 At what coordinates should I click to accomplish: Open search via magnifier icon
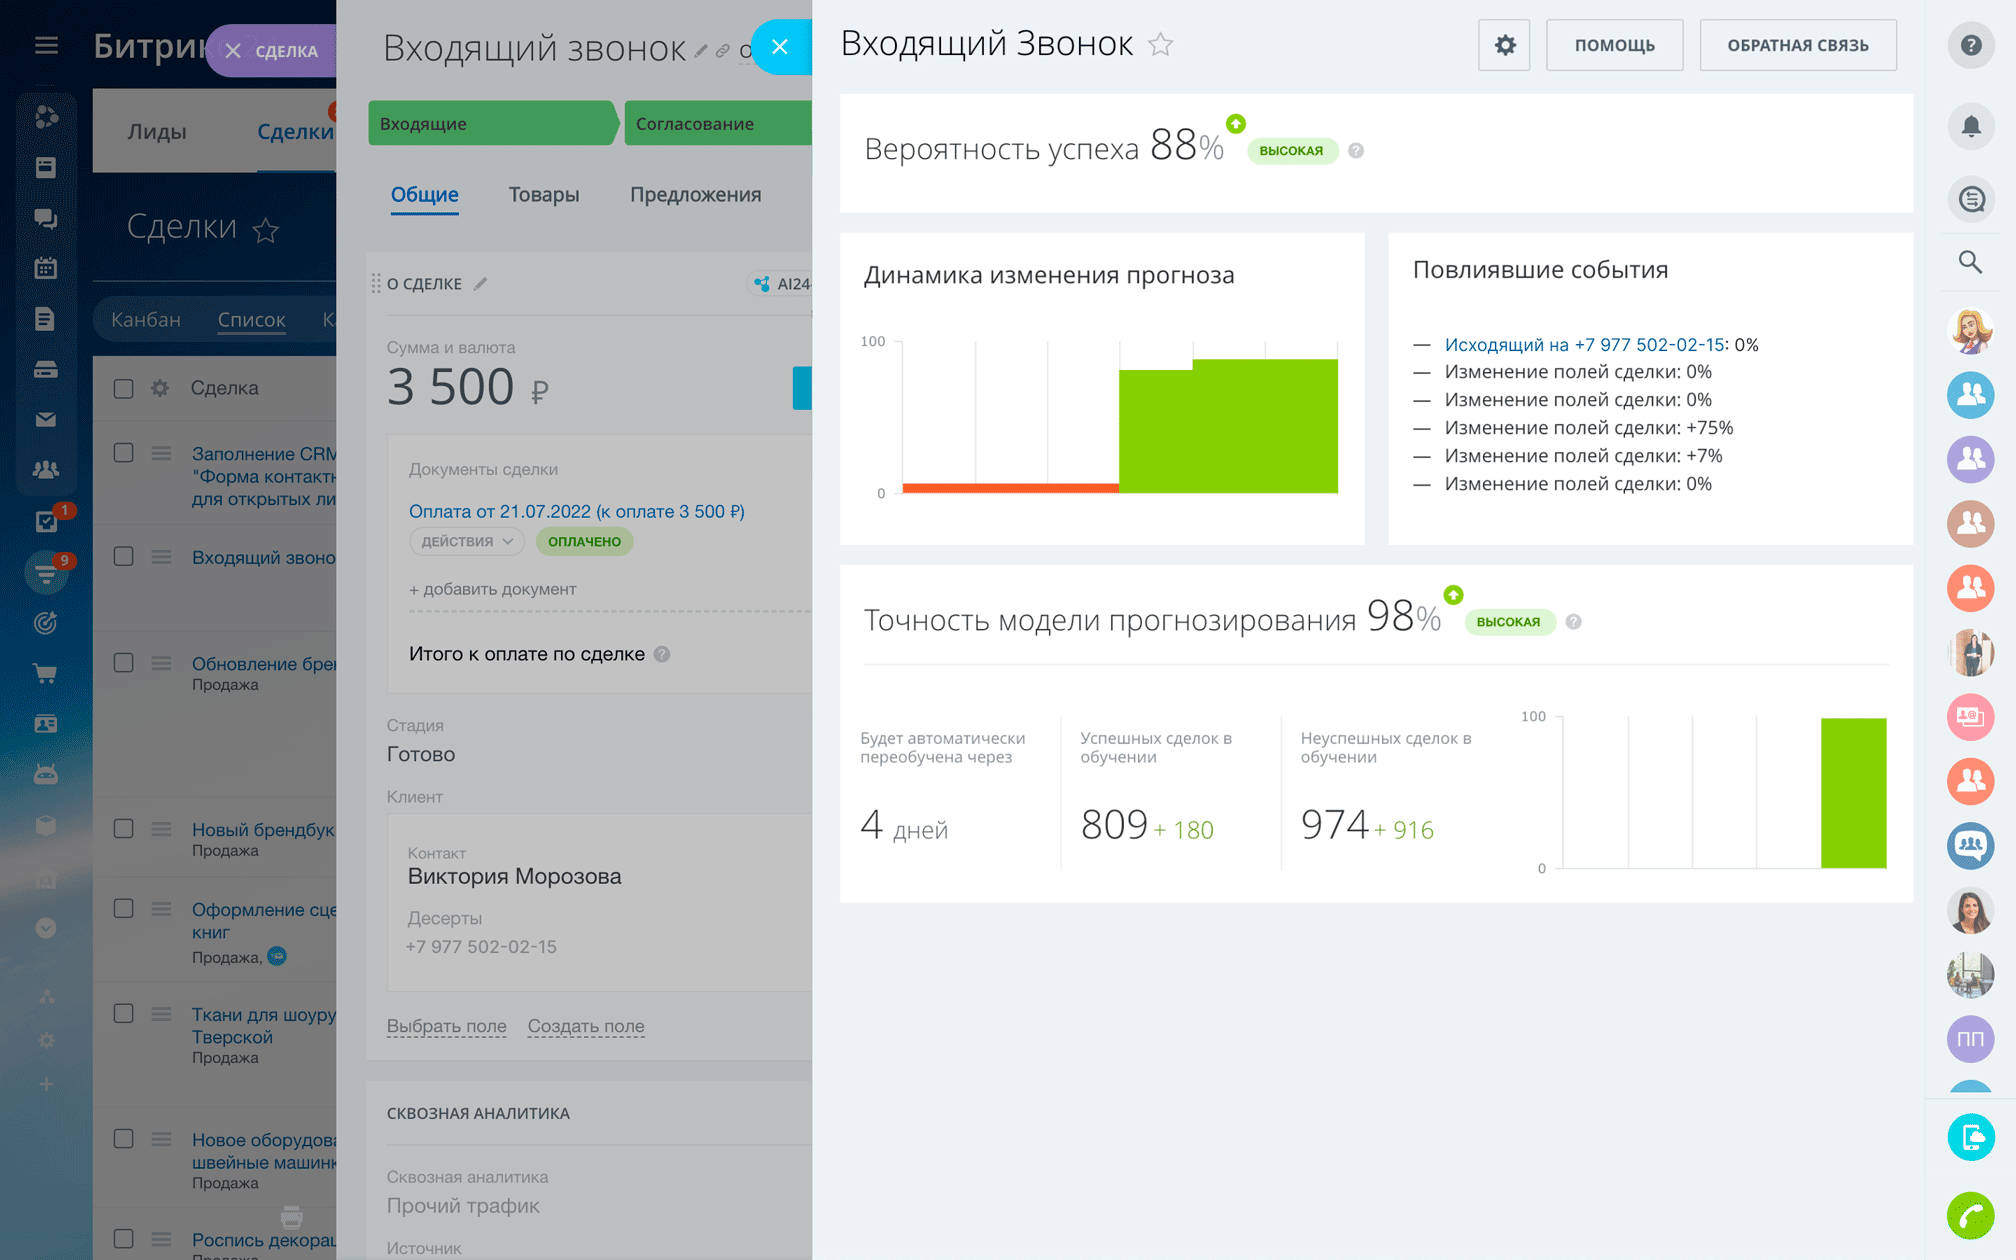point(1970,262)
